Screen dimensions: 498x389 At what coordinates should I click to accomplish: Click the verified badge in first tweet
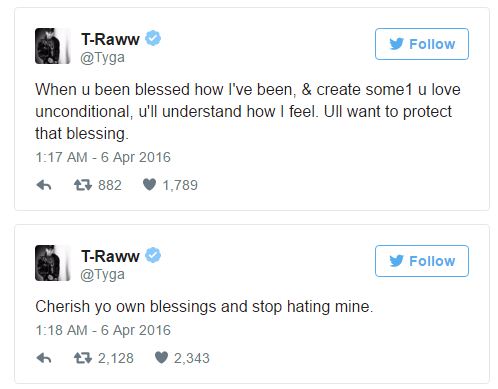click(x=153, y=38)
